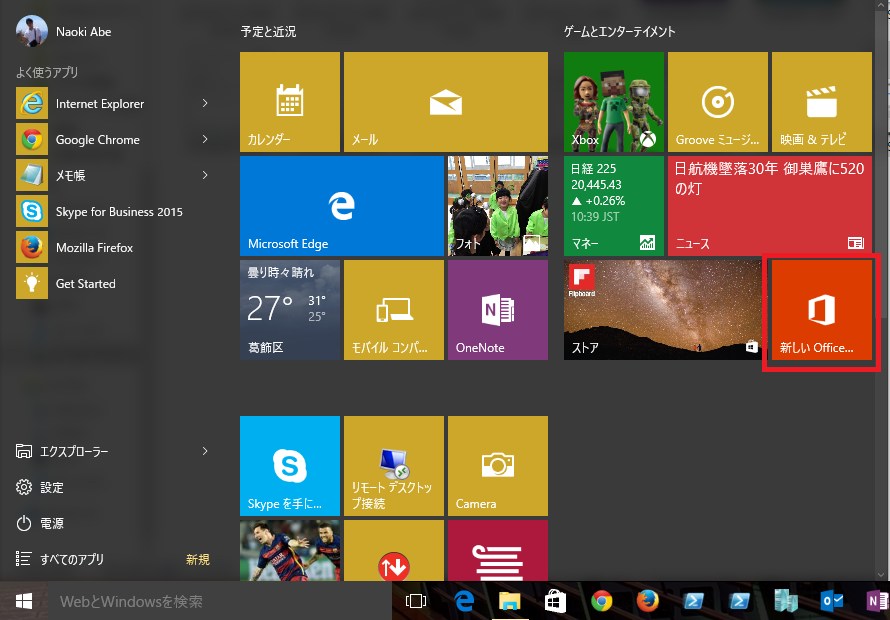The width and height of the screenshot is (890, 620).
Task: Open the Groove ミュージック tile
Action: [x=717, y=102]
